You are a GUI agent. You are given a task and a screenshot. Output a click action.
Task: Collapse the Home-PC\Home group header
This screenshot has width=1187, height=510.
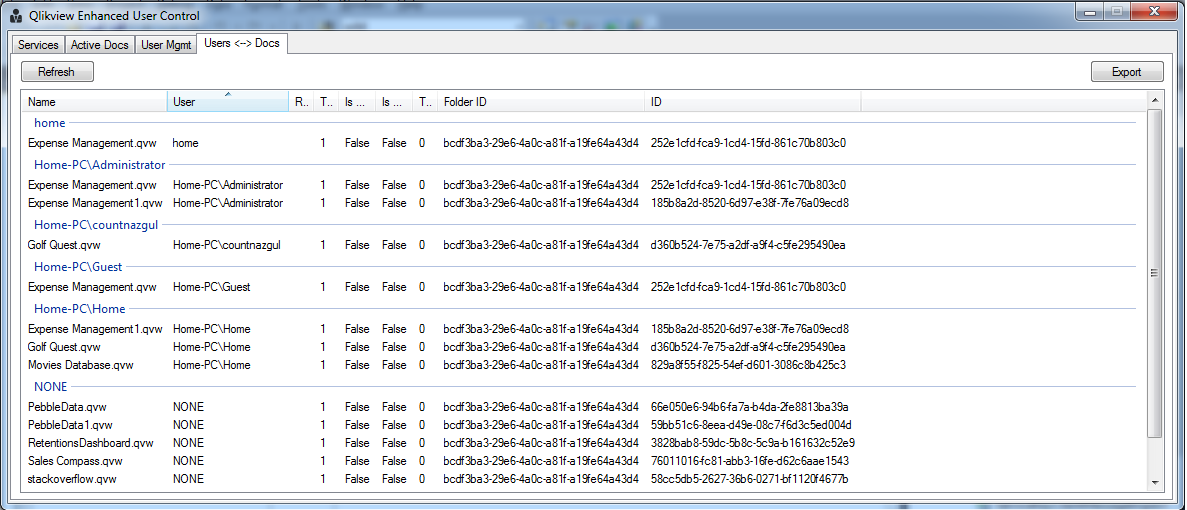pyautogui.click(x=79, y=309)
